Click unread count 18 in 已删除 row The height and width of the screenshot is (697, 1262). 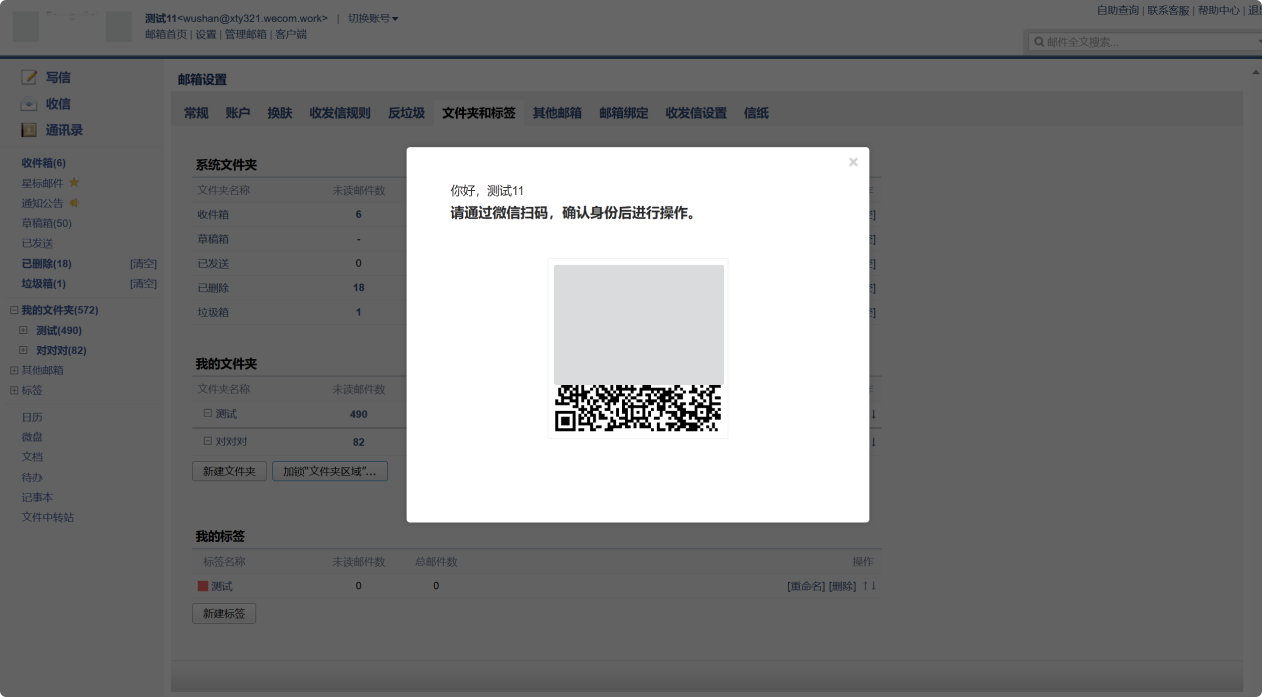point(358,288)
